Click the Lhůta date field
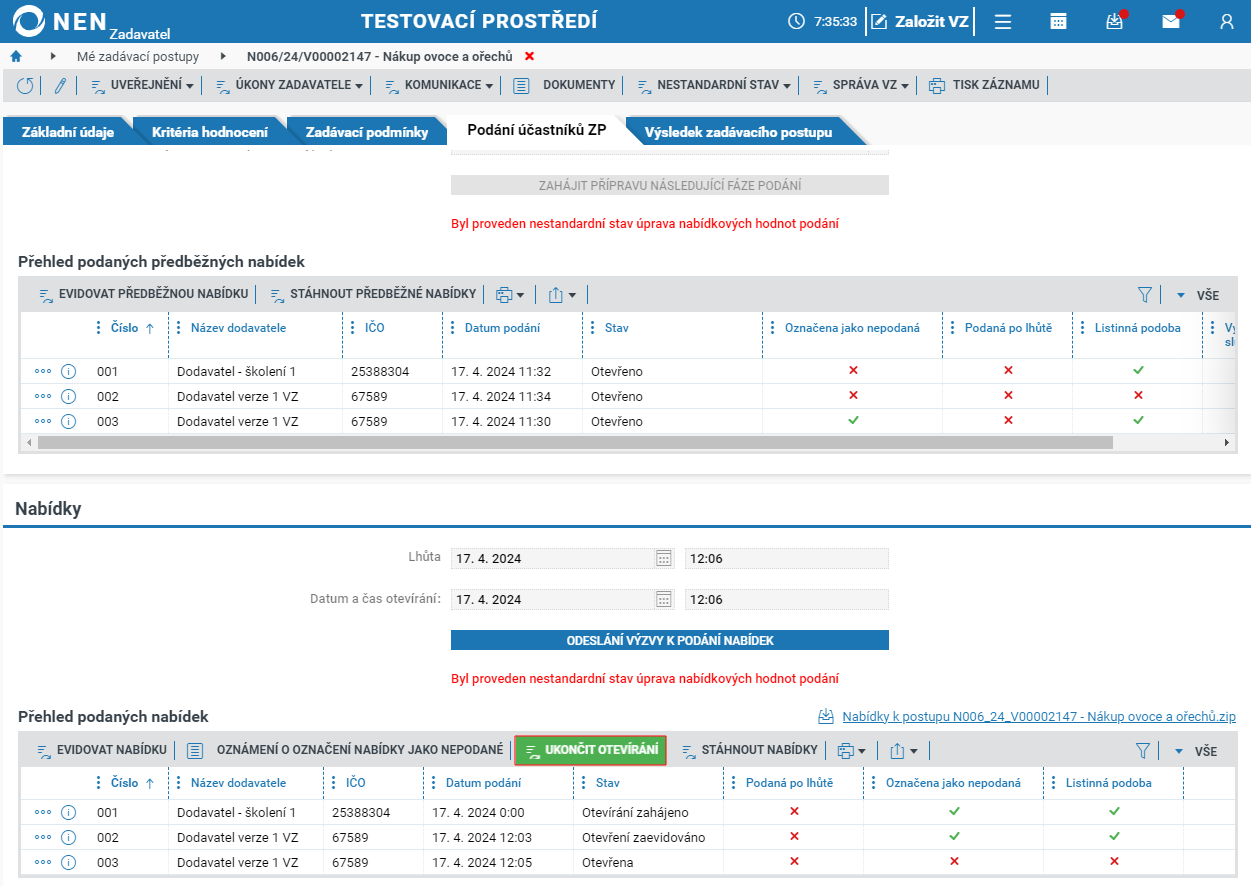This screenshot has height=886, width=1251. 563,558
